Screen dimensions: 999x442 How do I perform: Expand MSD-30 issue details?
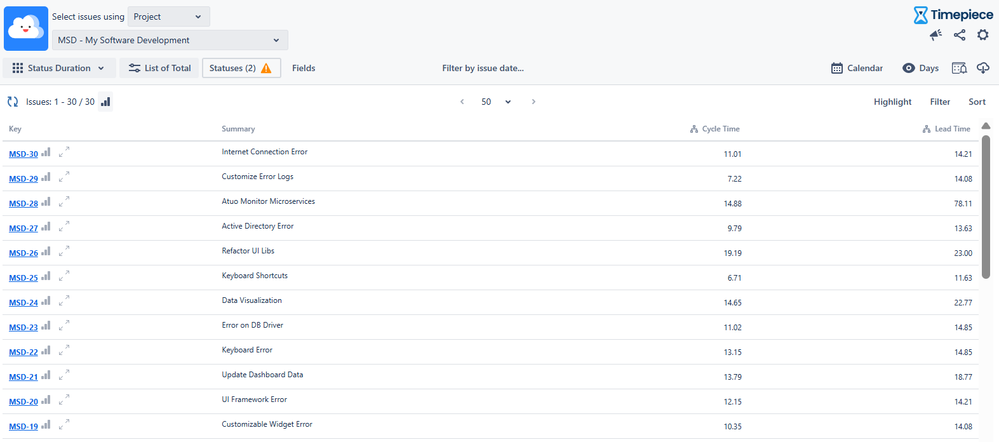click(64, 153)
